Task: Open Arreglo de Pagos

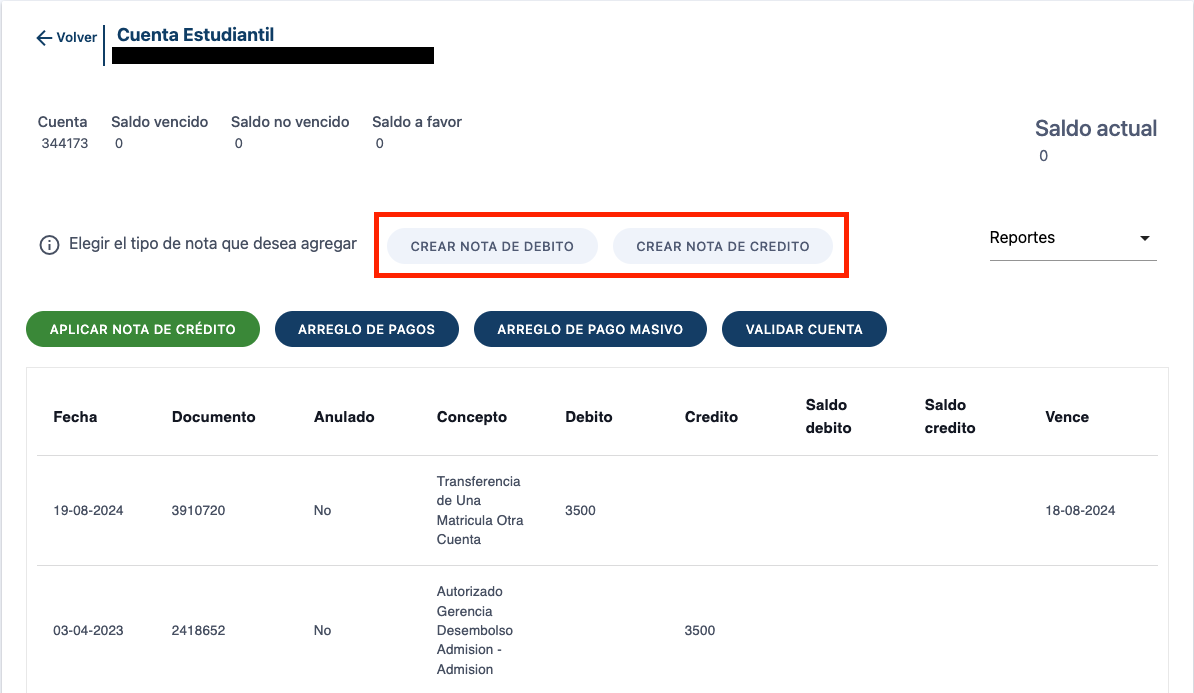Action: point(366,329)
